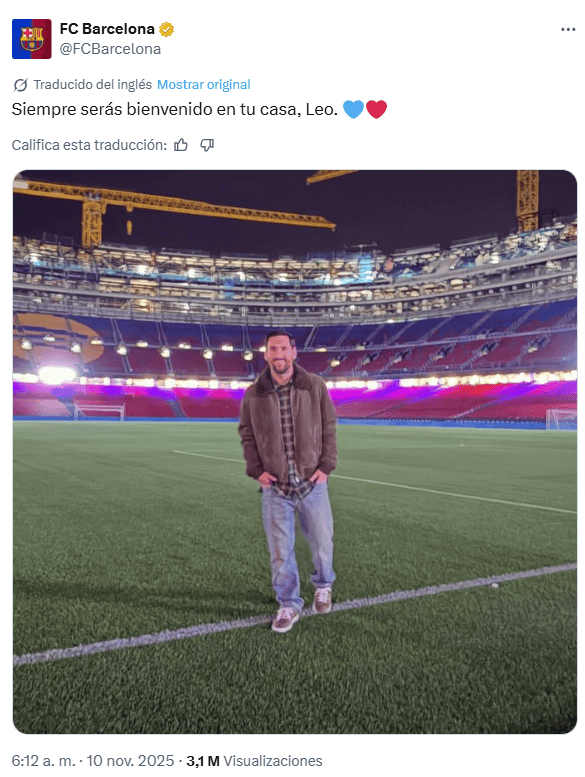Open the FC Barcelona display name link
The height and width of the screenshot is (777, 585).
(x=107, y=29)
